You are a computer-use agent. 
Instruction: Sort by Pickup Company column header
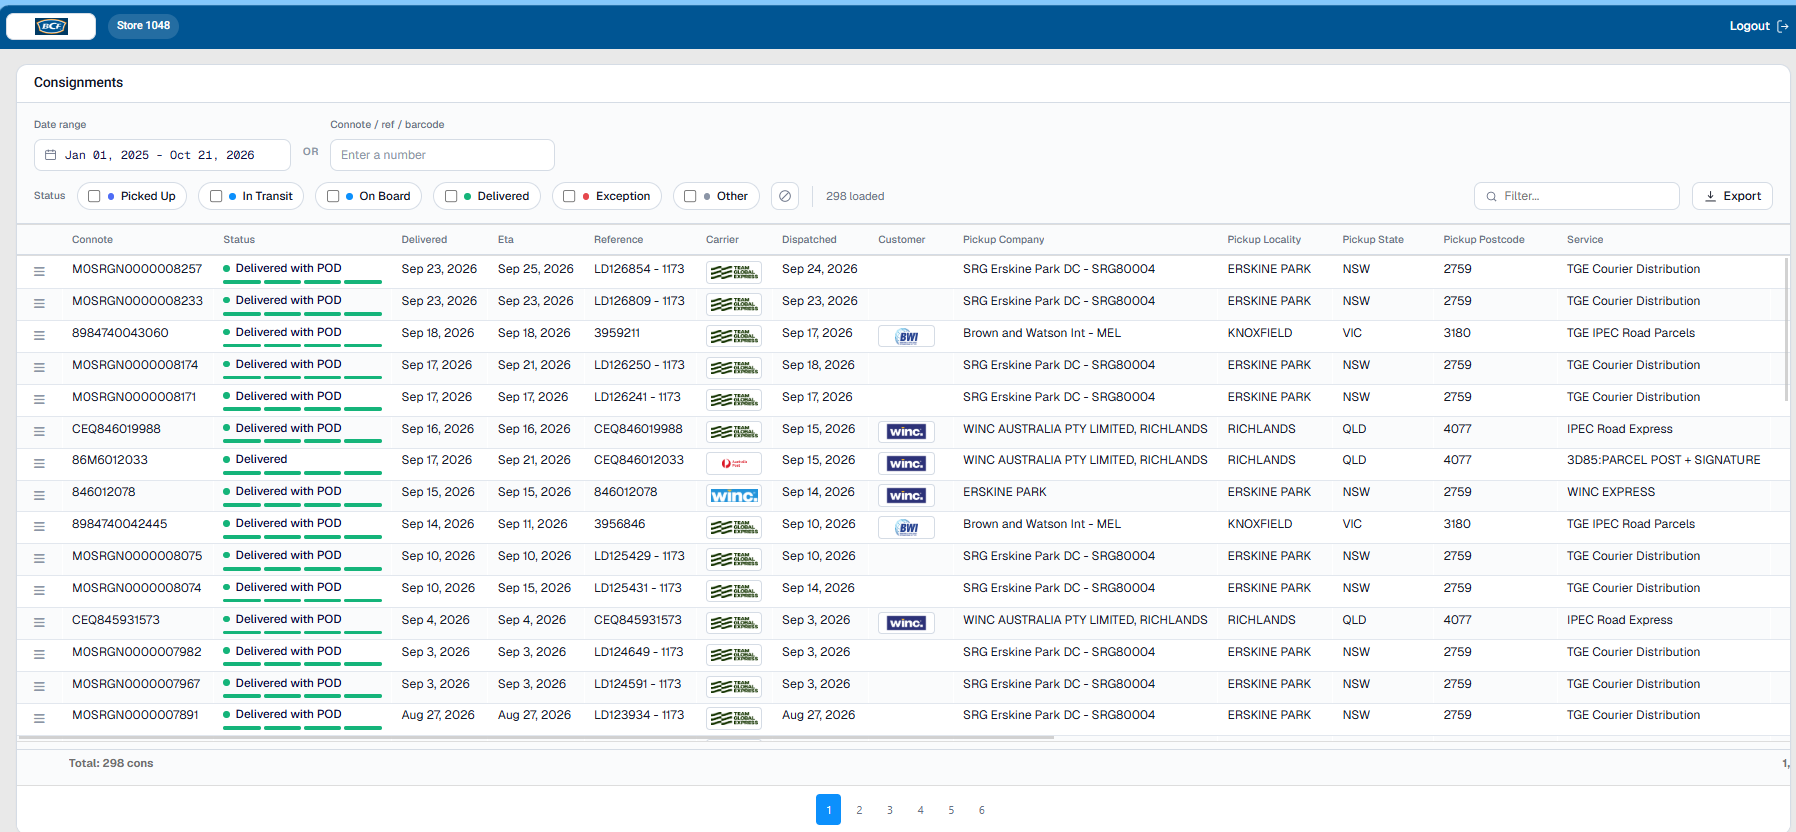pos(1003,240)
